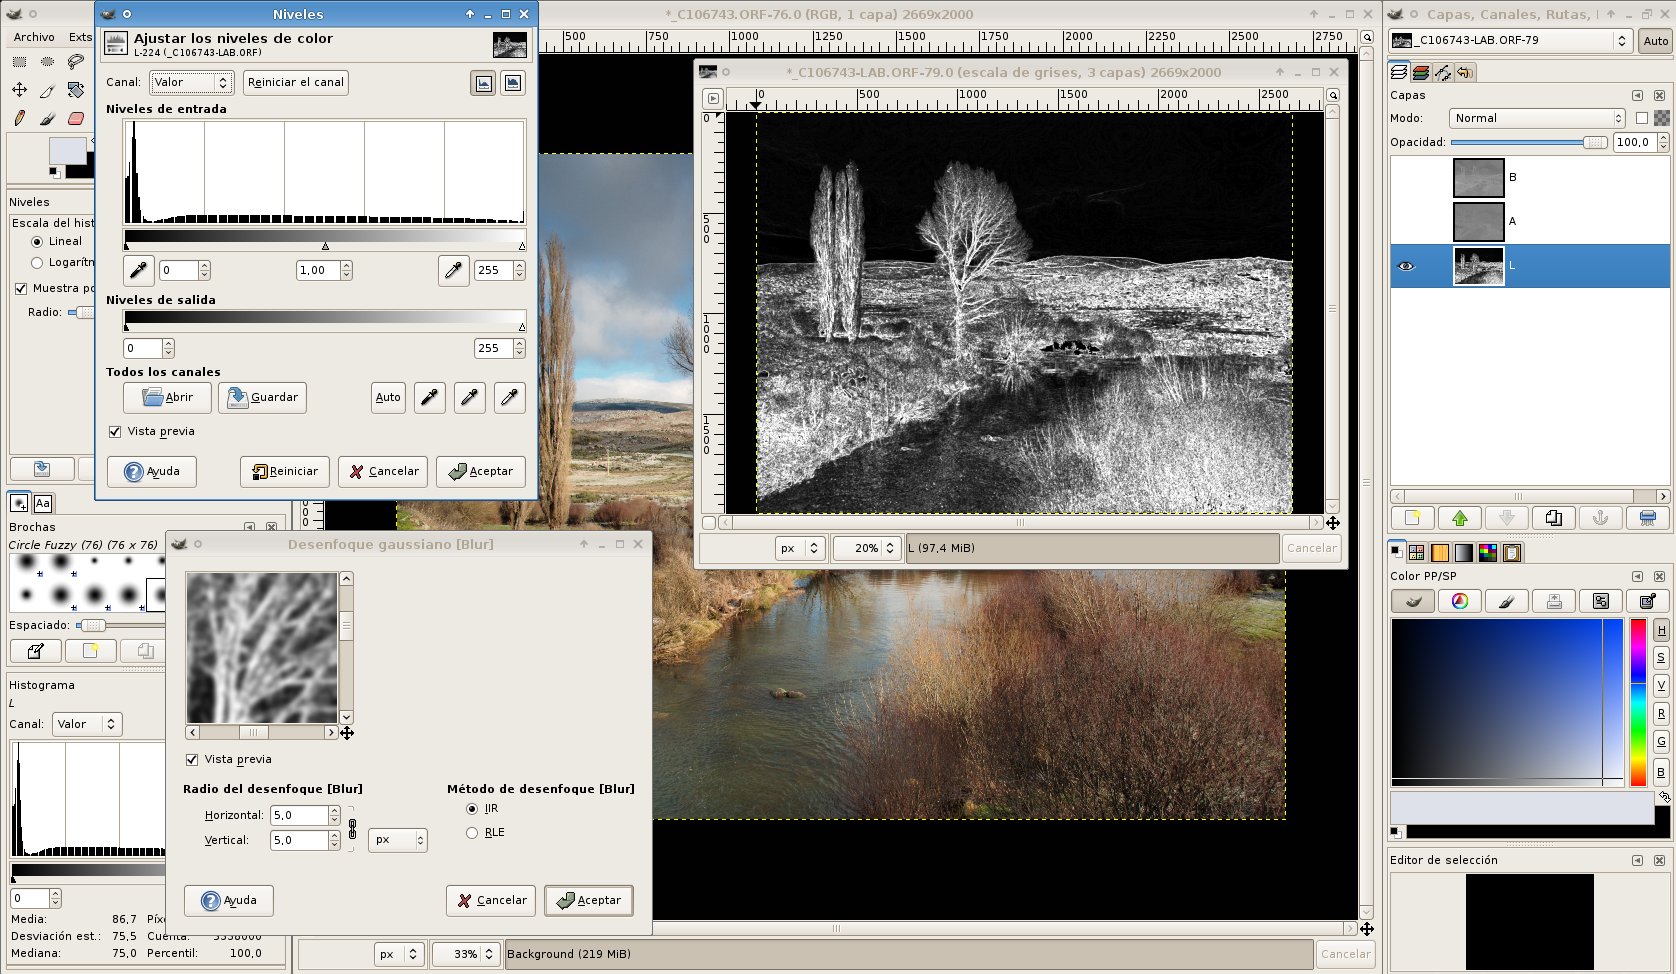Open the Histograma Canal Valor dropdown

[85, 724]
